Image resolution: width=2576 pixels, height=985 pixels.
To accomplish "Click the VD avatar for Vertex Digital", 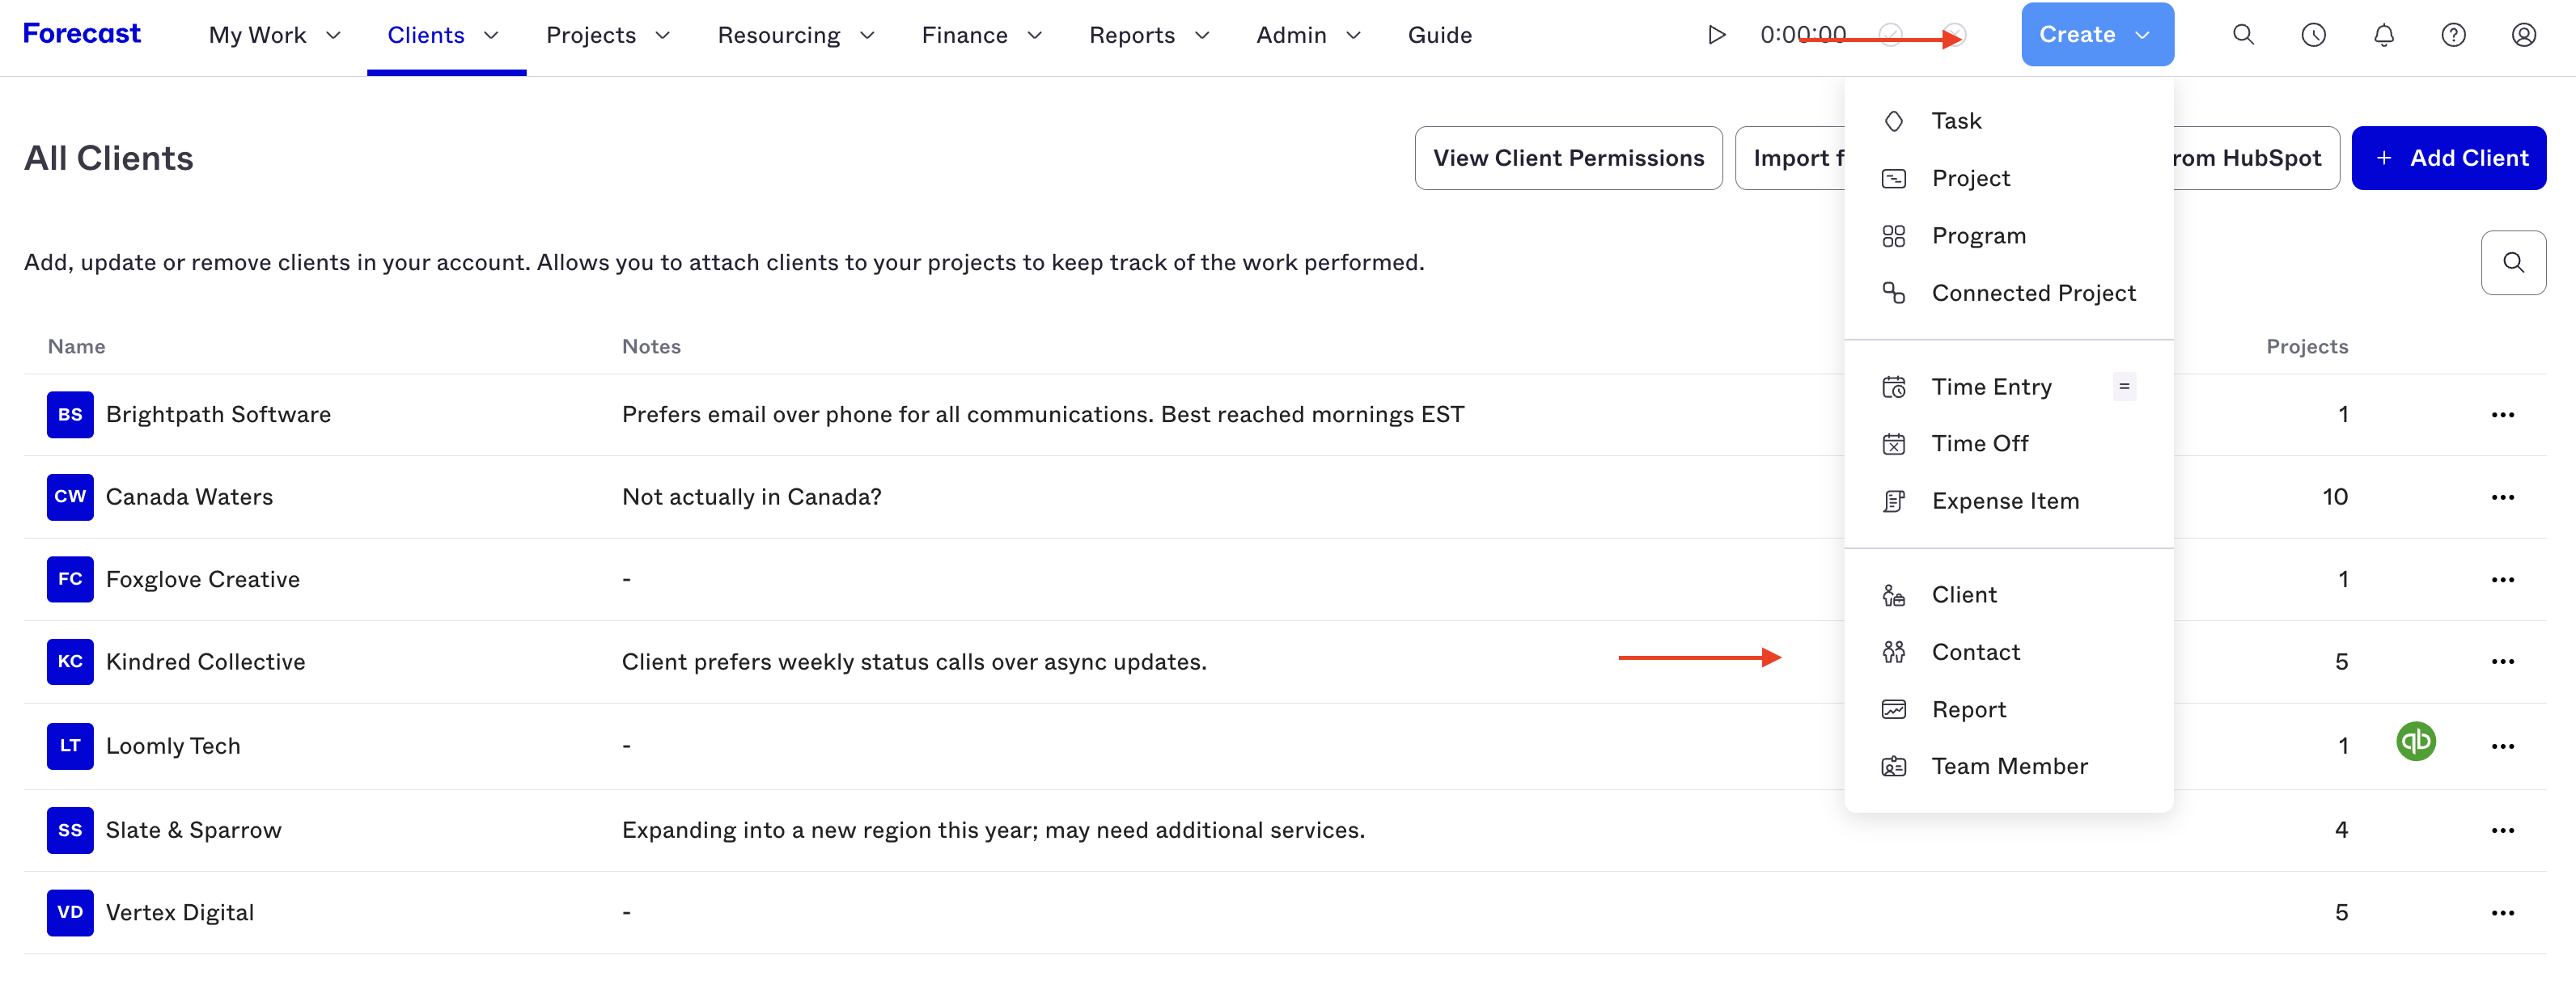I will point(70,912).
